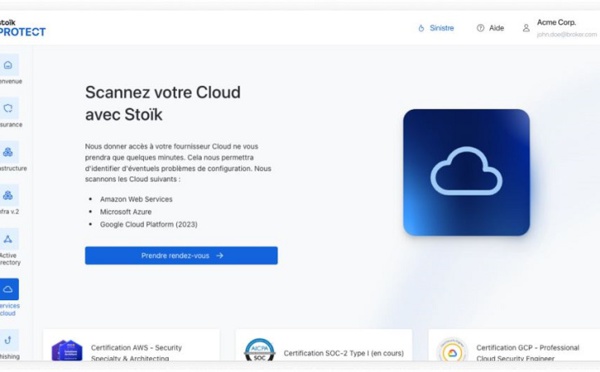Open the Bienvenue home sidebar icon
The width and height of the screenshot is (600, 372).
(x=8, y=65)
